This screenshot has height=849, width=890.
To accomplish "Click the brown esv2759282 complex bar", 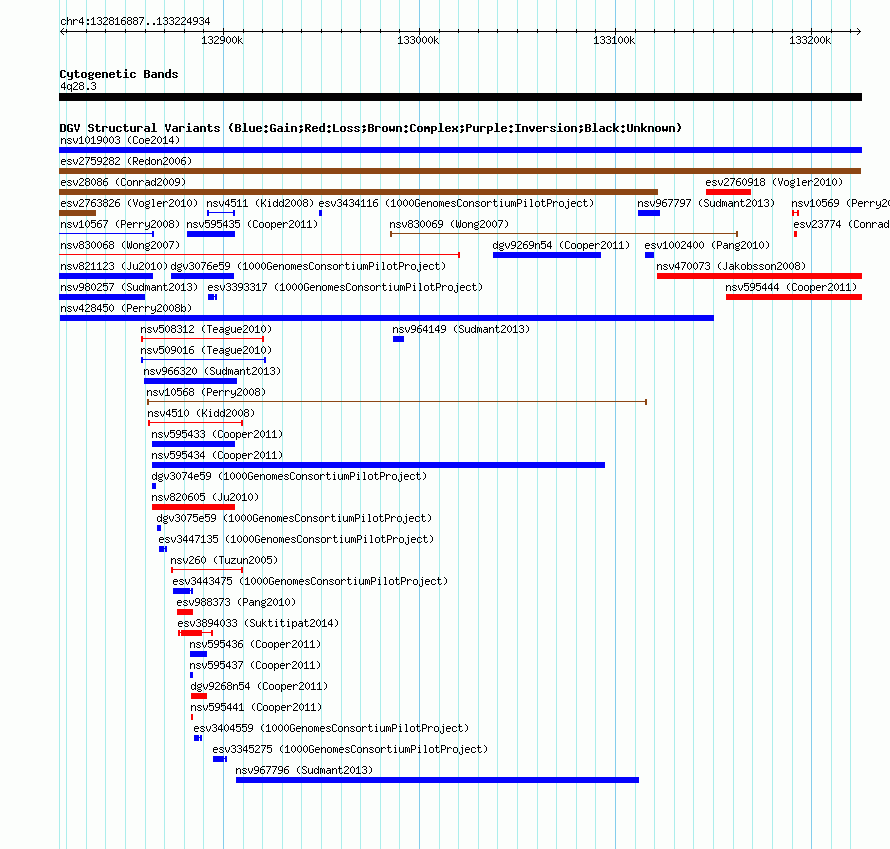I will point(460,171).
